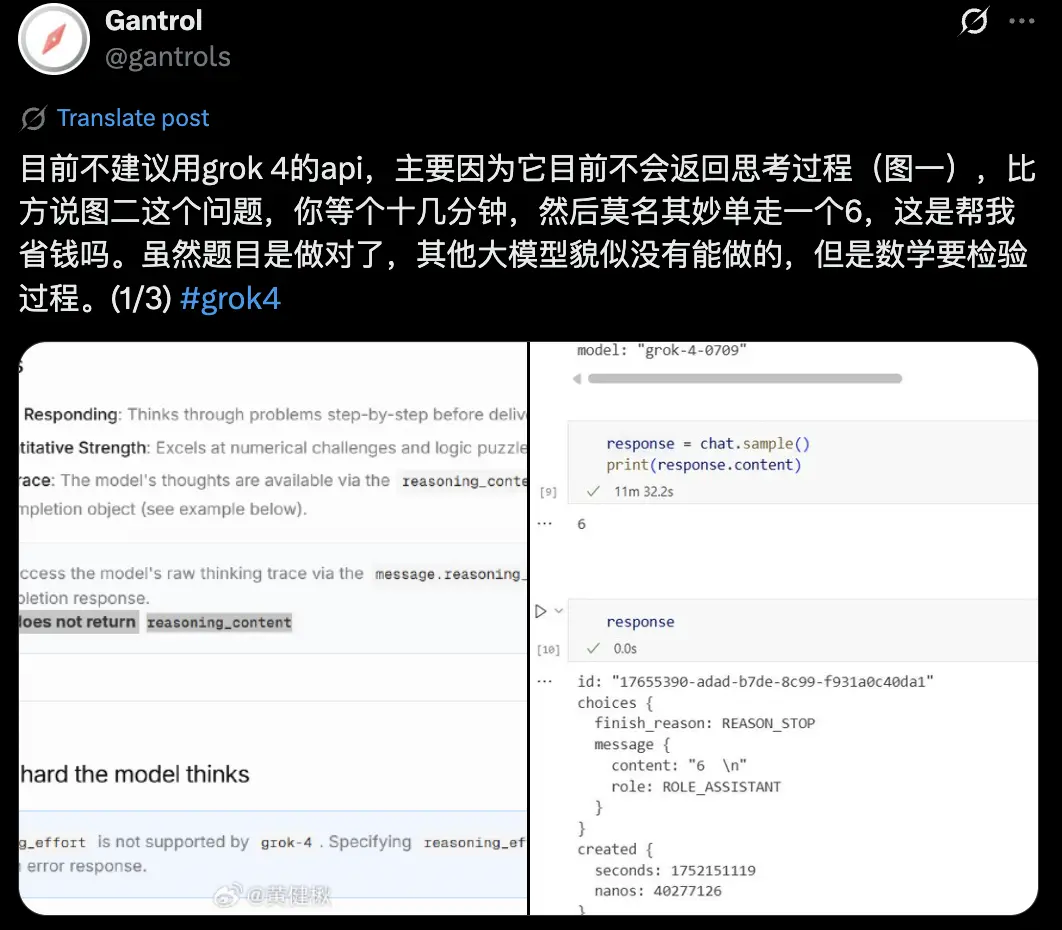This screenshot has width=1062, height=930.
Task: Click the horizontal scrollbar under model output
Action: pyautogui.click(x=745, y=379)
